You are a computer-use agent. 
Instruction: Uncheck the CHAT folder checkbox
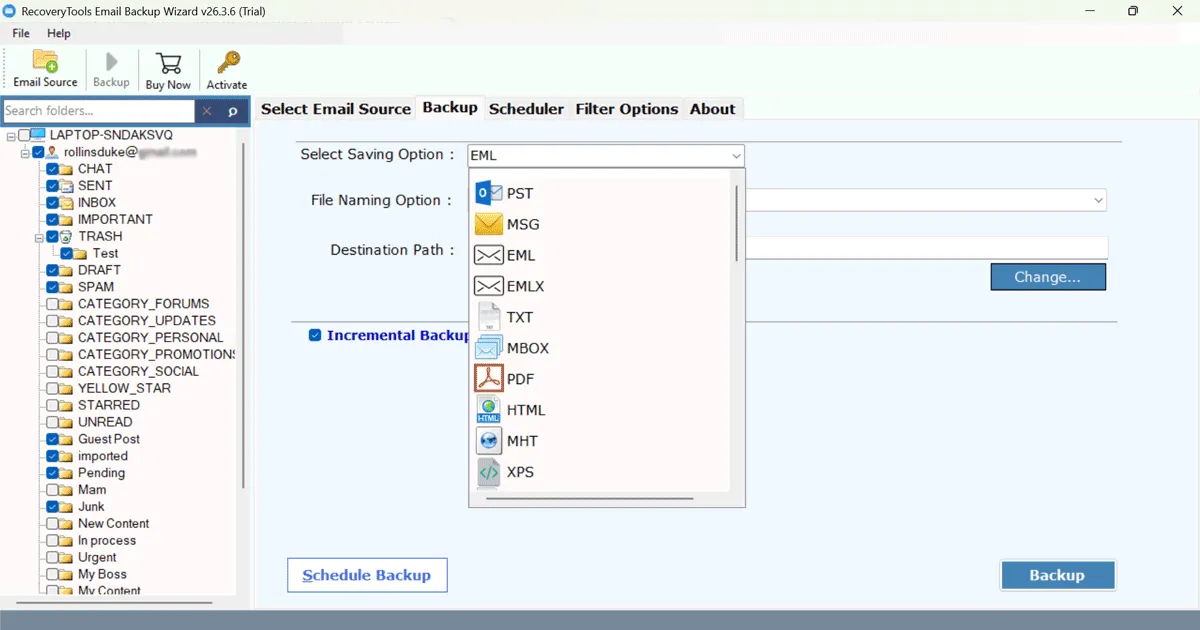coord(52,169)
